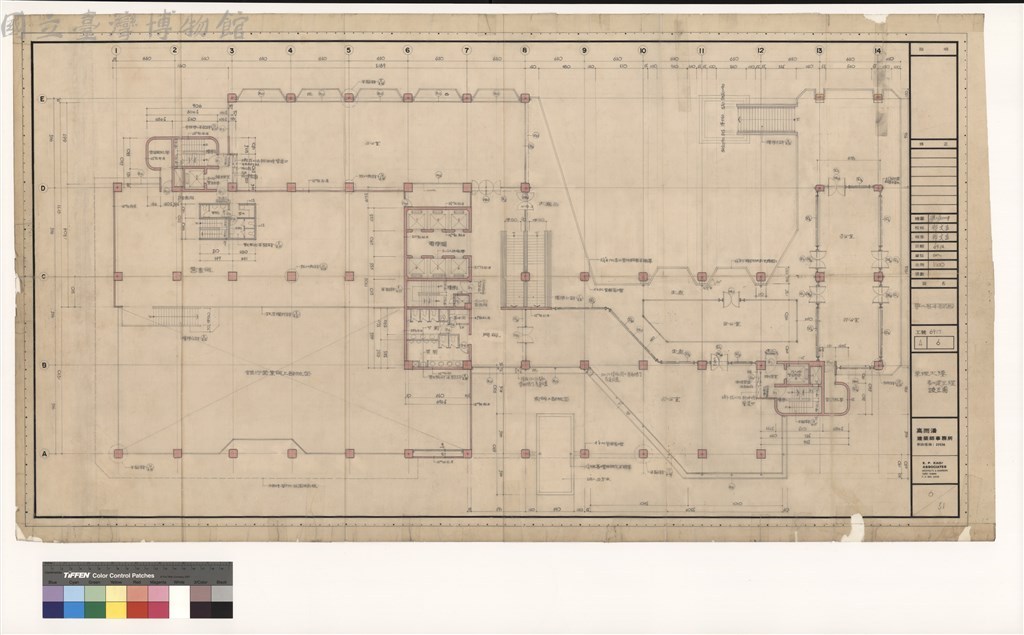
Task: Select the column grid bubble numbered 8
Action: tap(524, 50)
